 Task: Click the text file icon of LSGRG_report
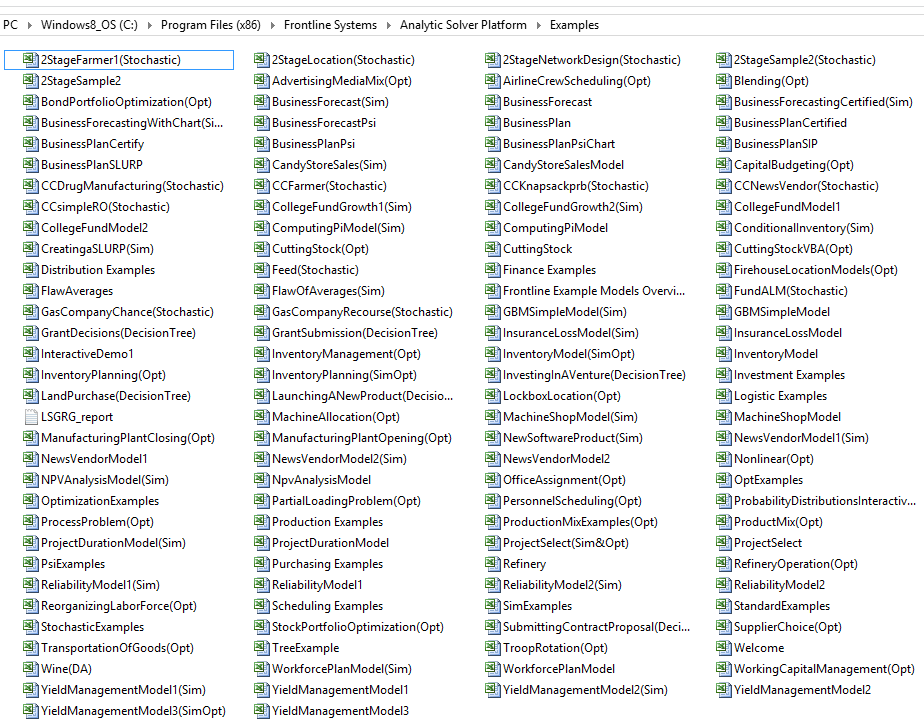(x=30, y=417)
